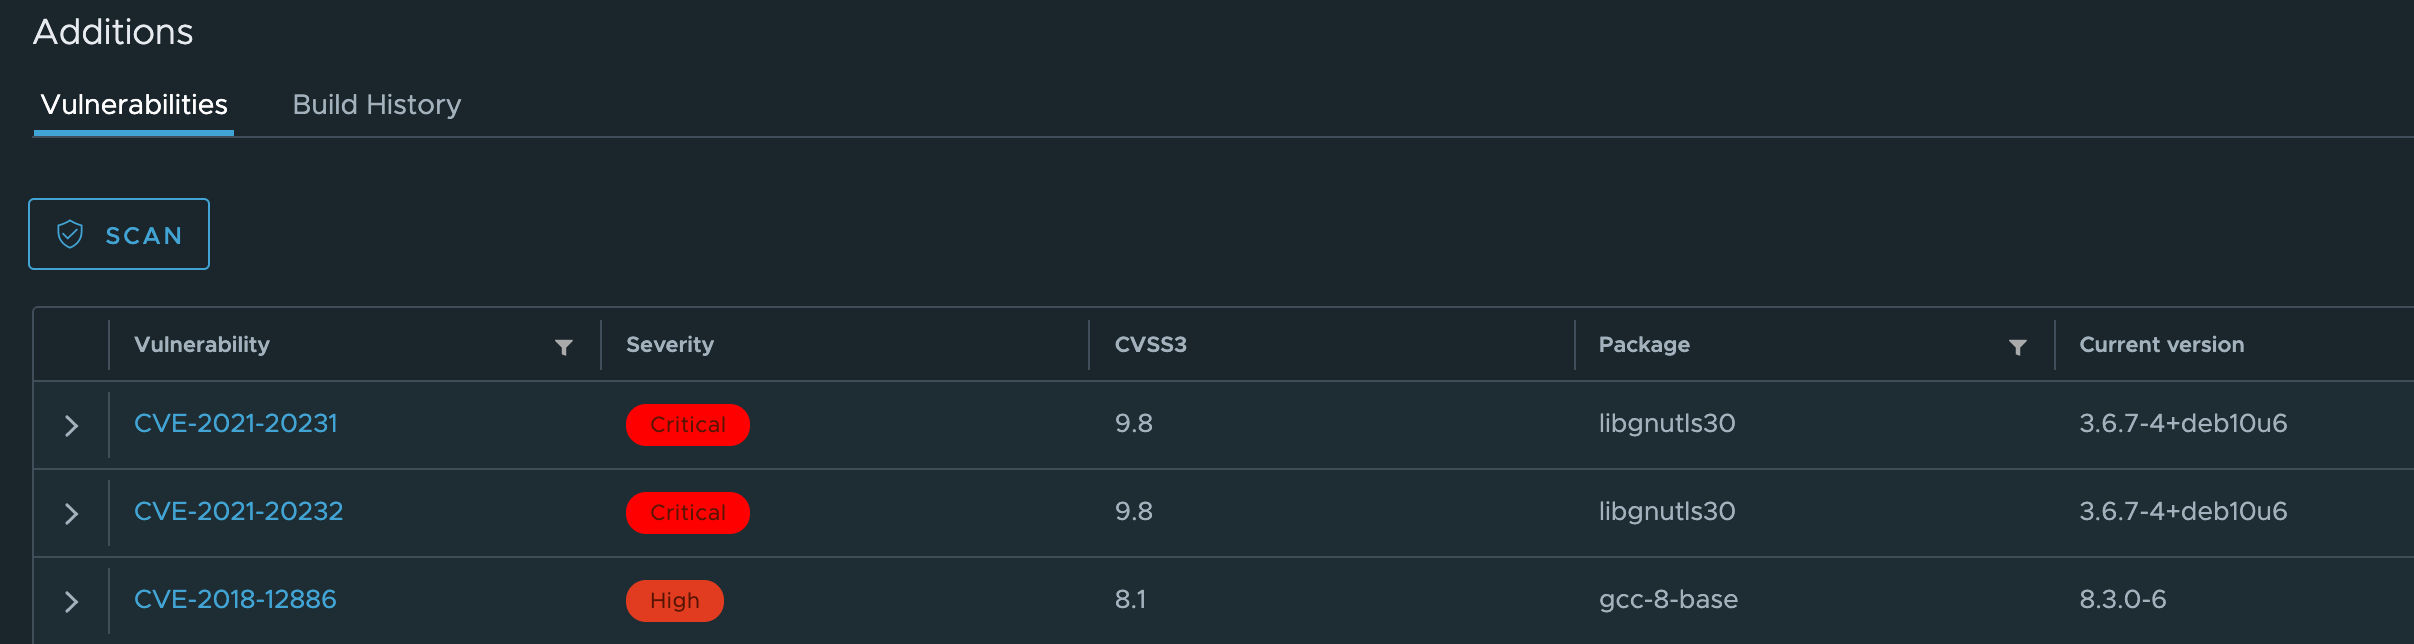Image resolution: width=2414 pixels, height=644 pixels.
Task: Click the Critical severity badge for CVE-2021-20231
Action: point(687,424)
